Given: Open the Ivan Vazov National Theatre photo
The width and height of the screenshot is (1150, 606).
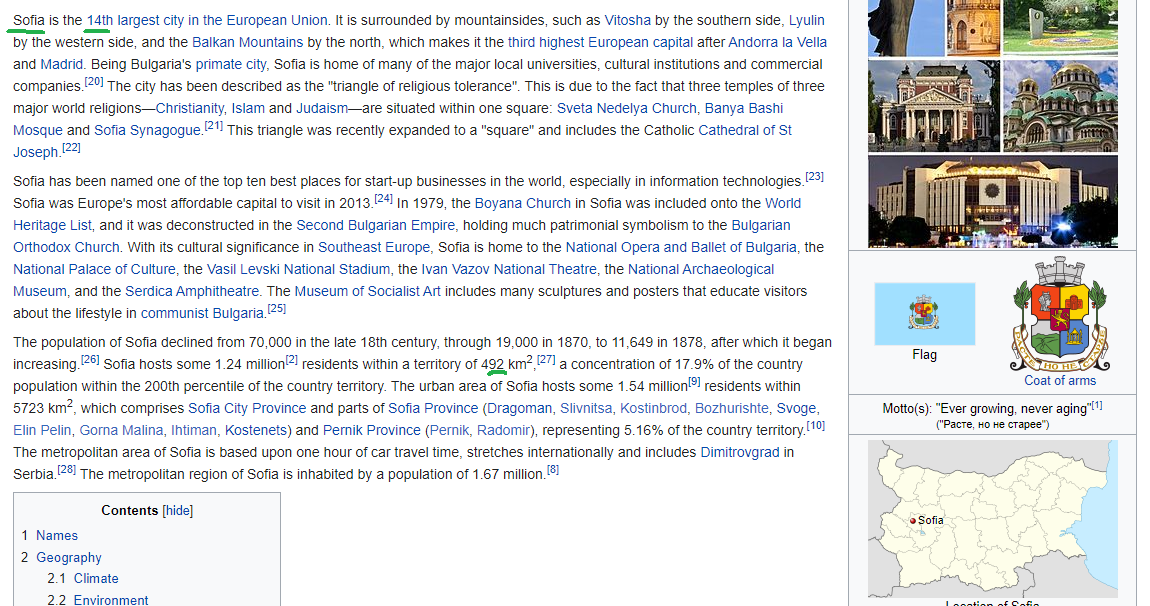Looking at the screenshot, I should point(932,105).
